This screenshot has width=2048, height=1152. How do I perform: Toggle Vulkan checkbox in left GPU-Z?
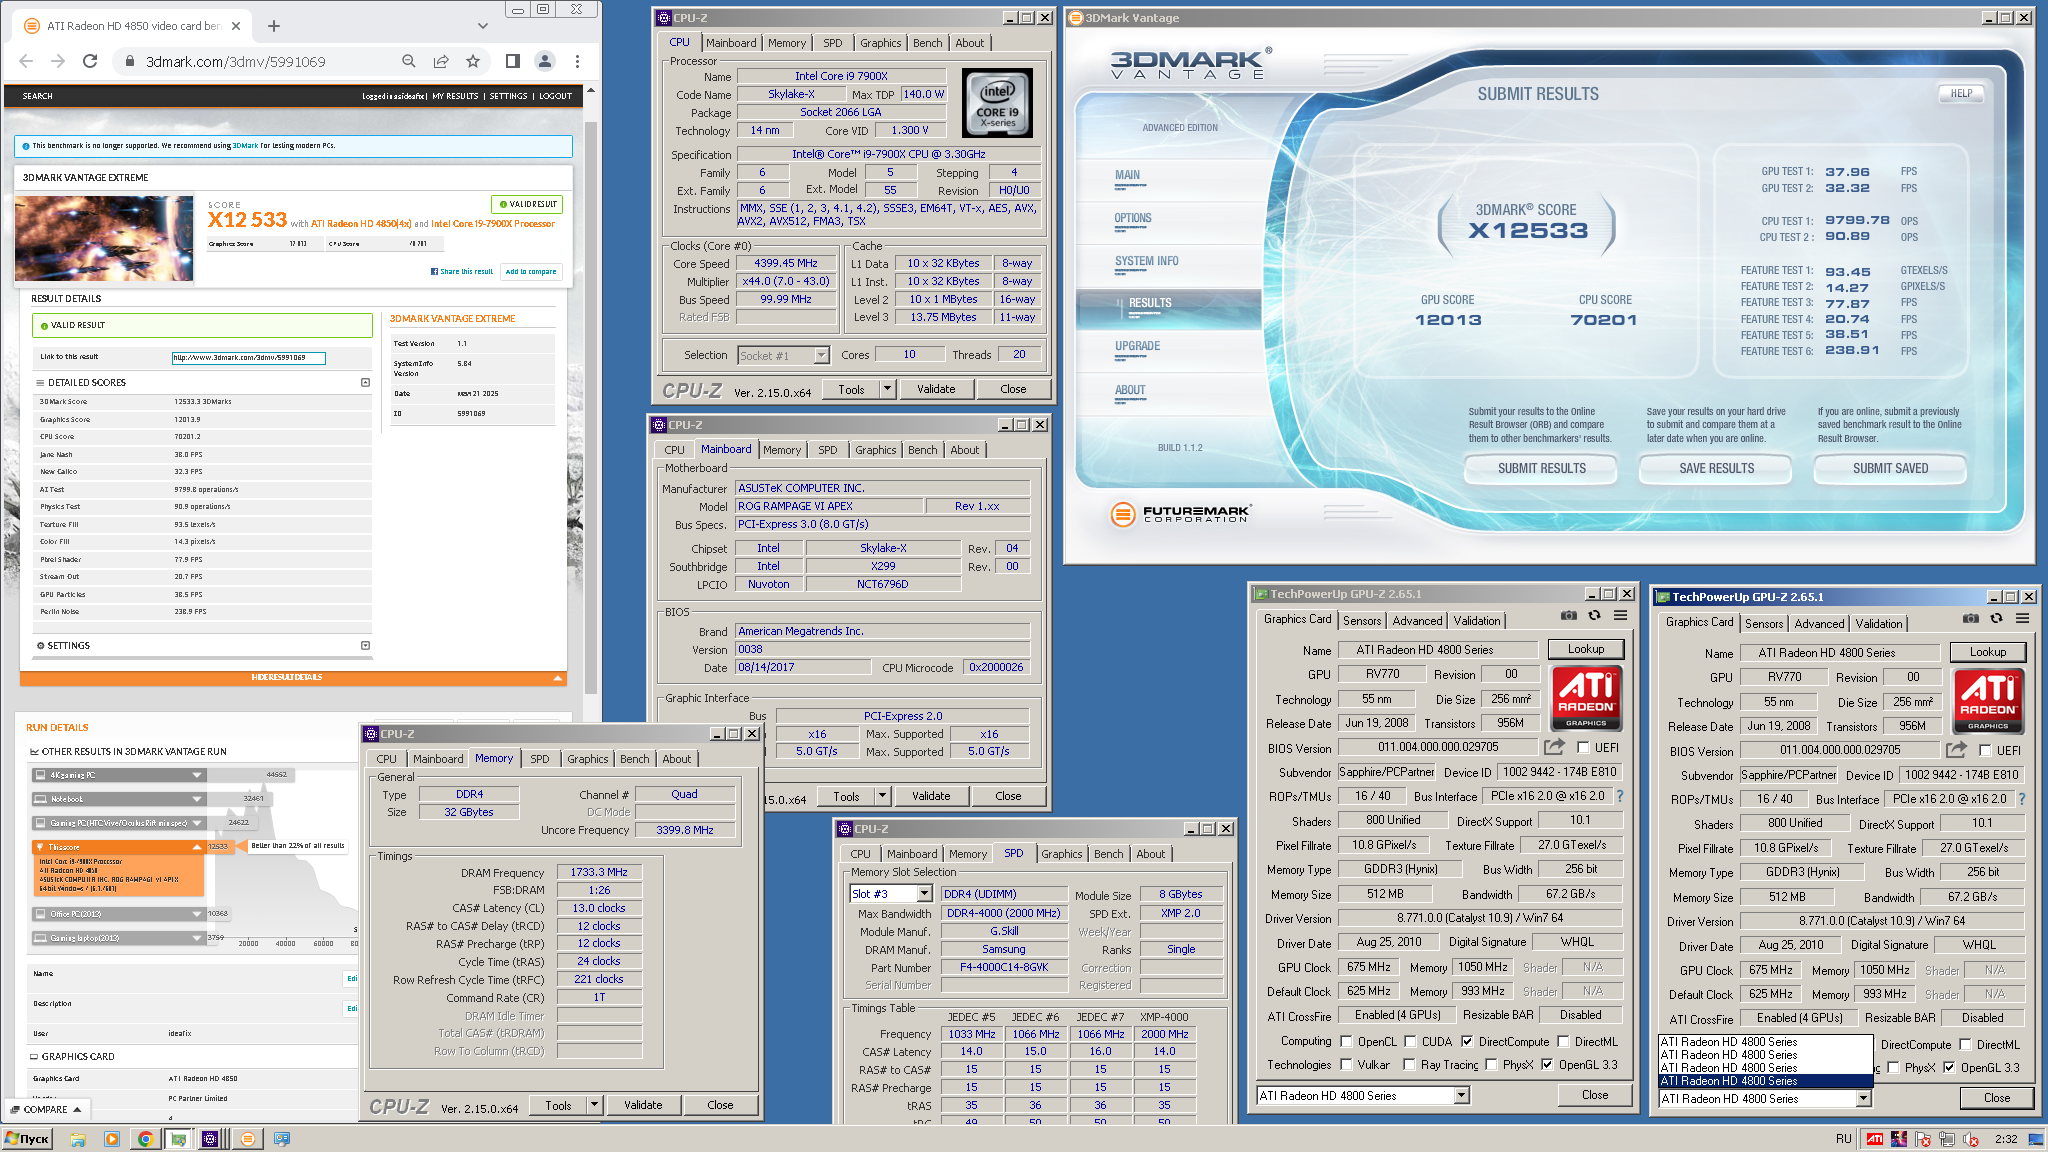pyautogui.click(x=1346, y=1064)
